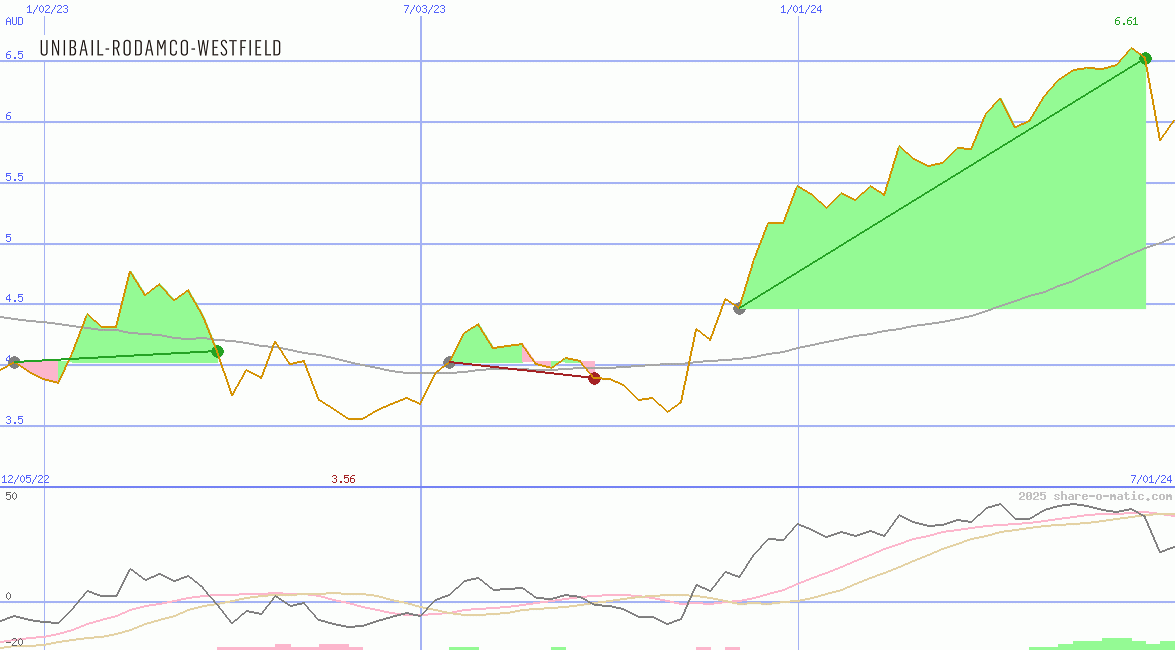This screenshot has height=650, width=1175.
Task: Open the share-o-matic.com watermark link
Action: click(1095, 496)
